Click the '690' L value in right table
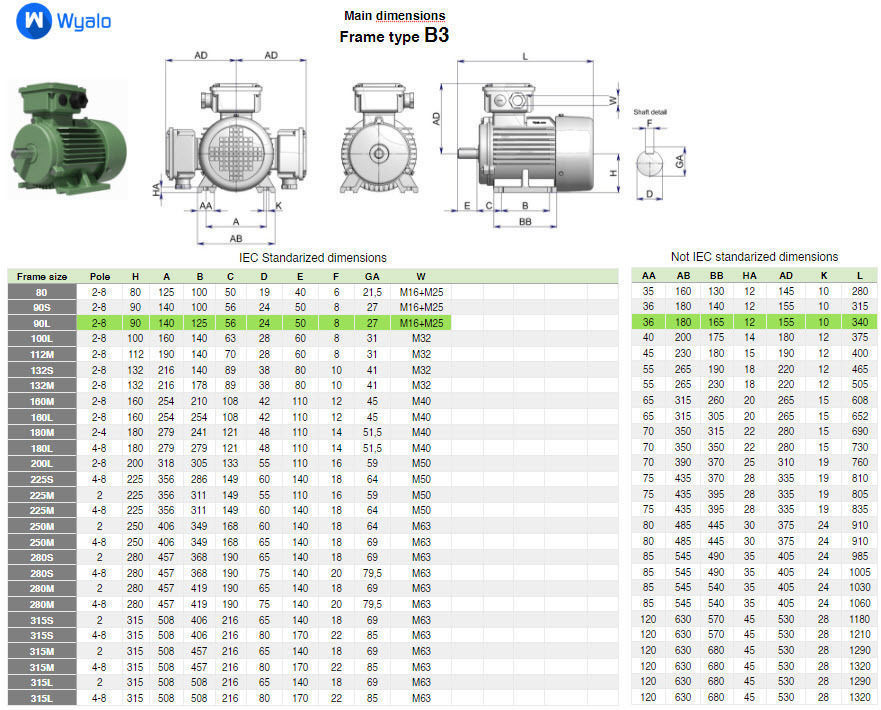 [860, 431]
